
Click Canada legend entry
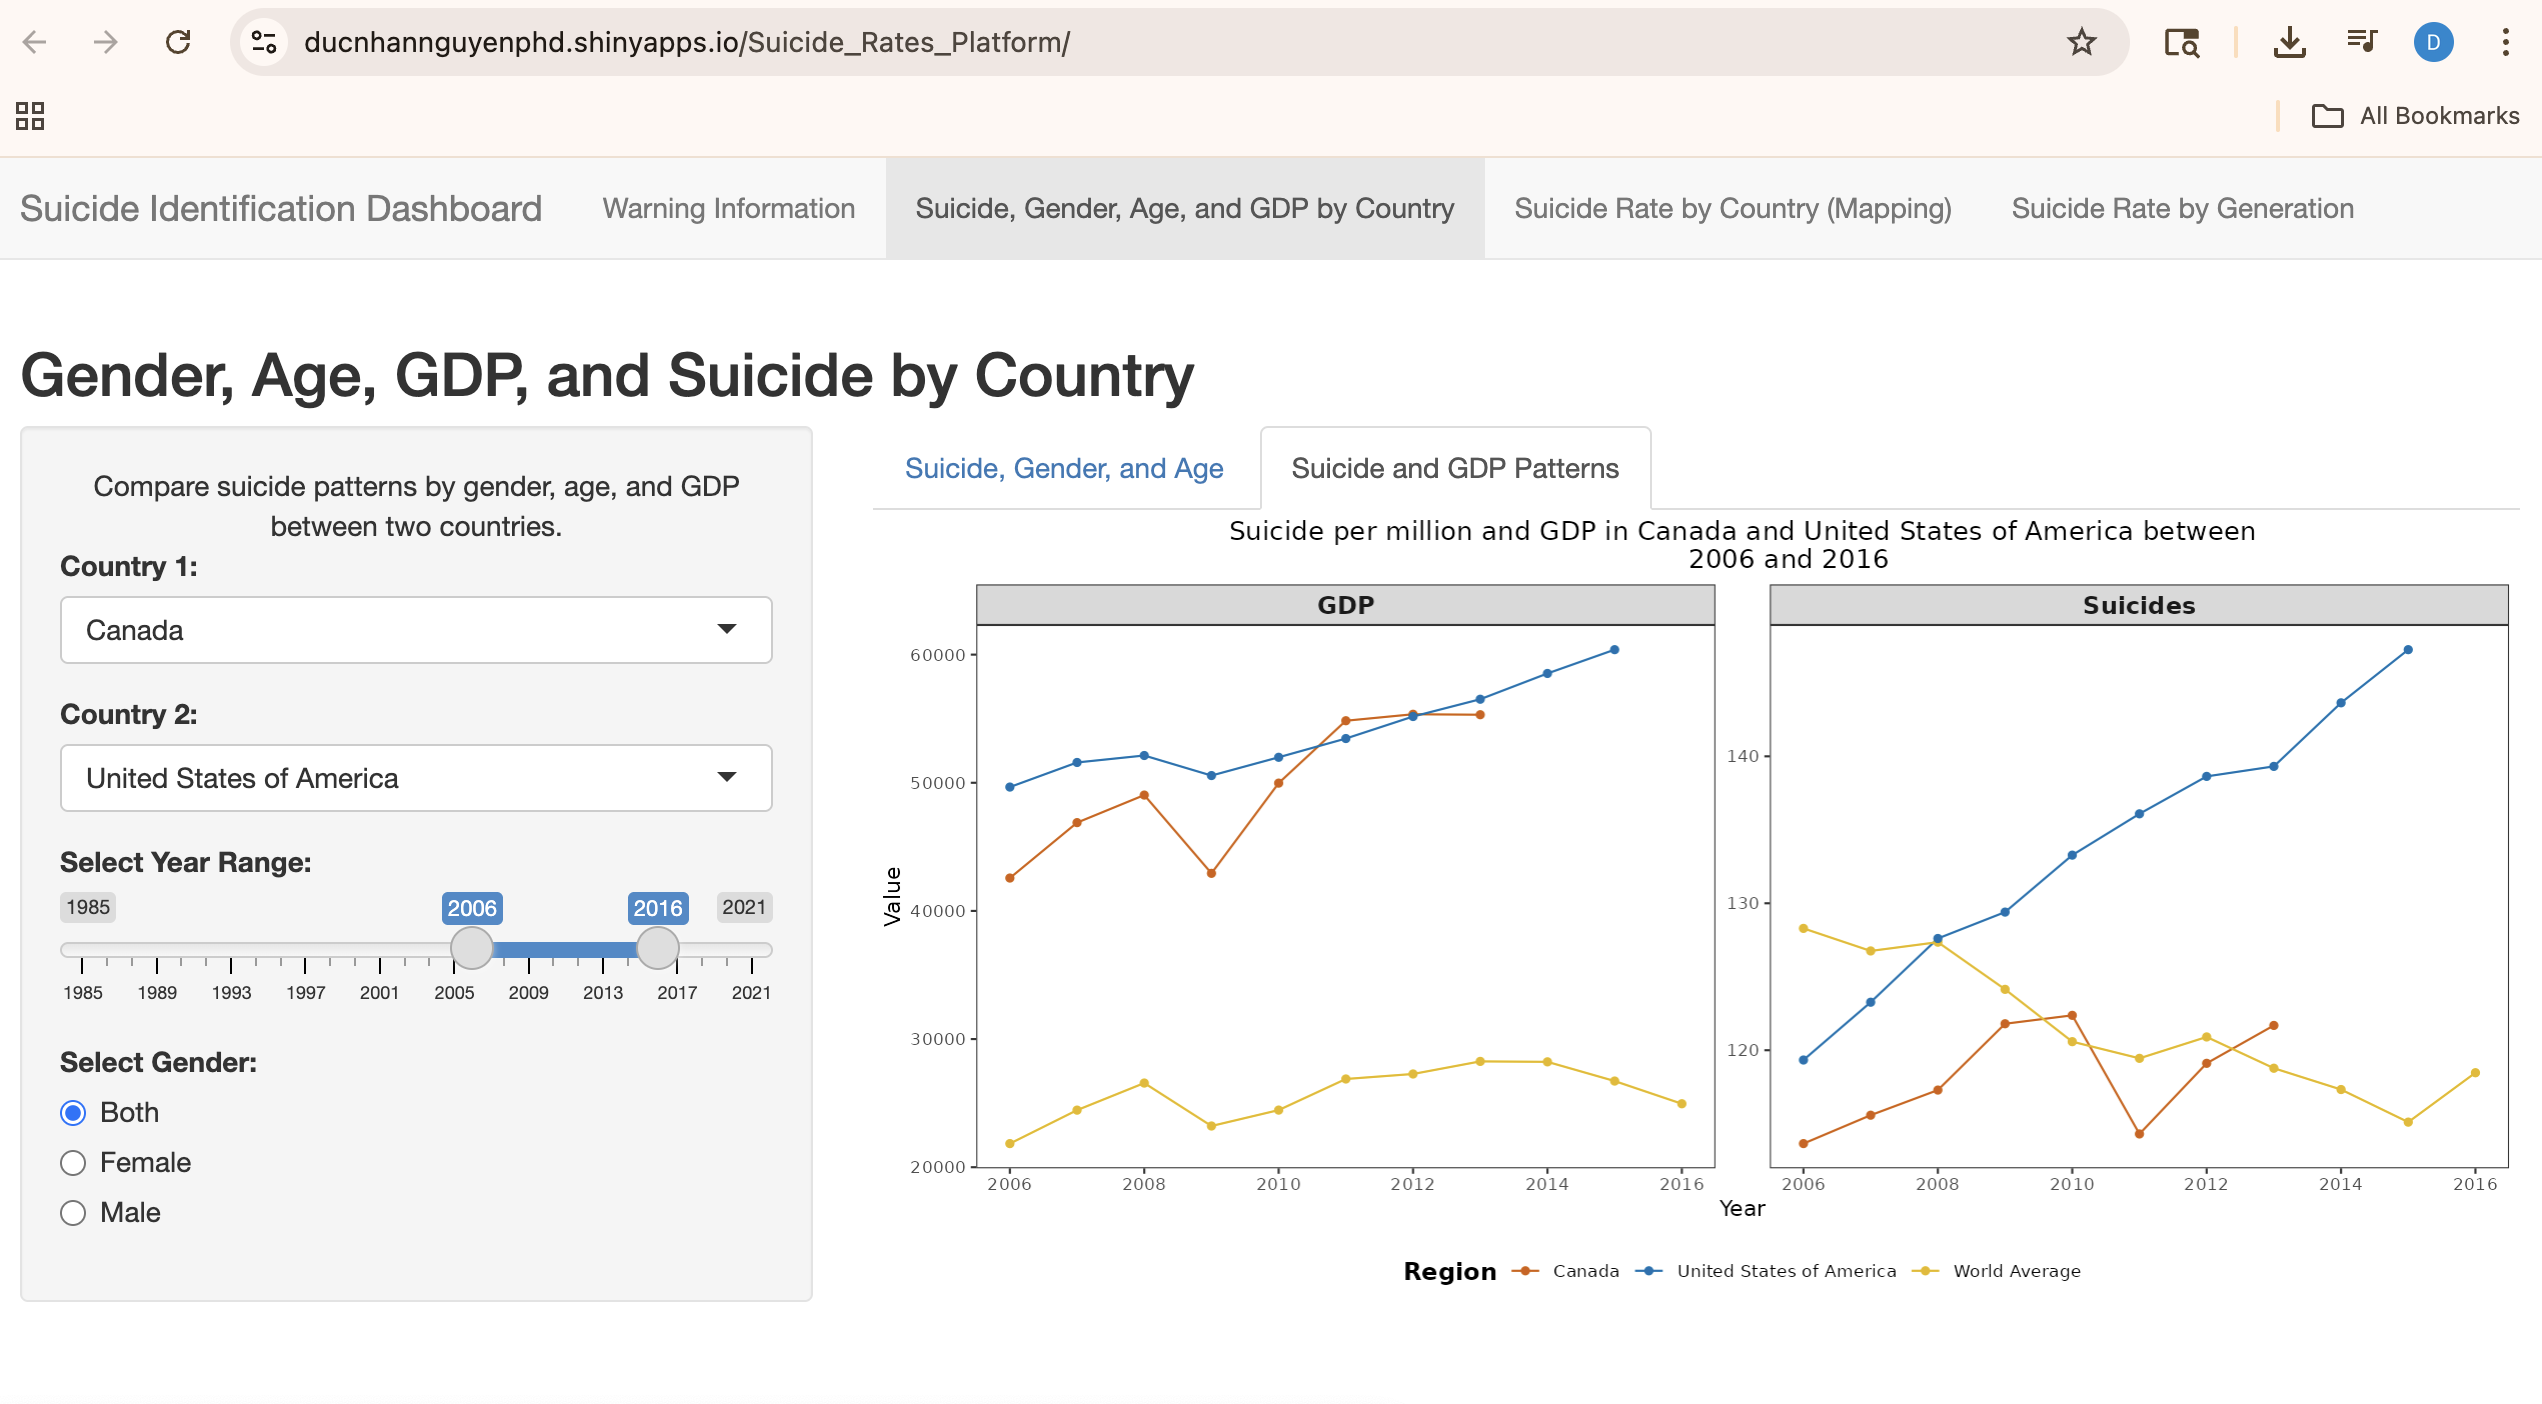pos(1566,1271)
